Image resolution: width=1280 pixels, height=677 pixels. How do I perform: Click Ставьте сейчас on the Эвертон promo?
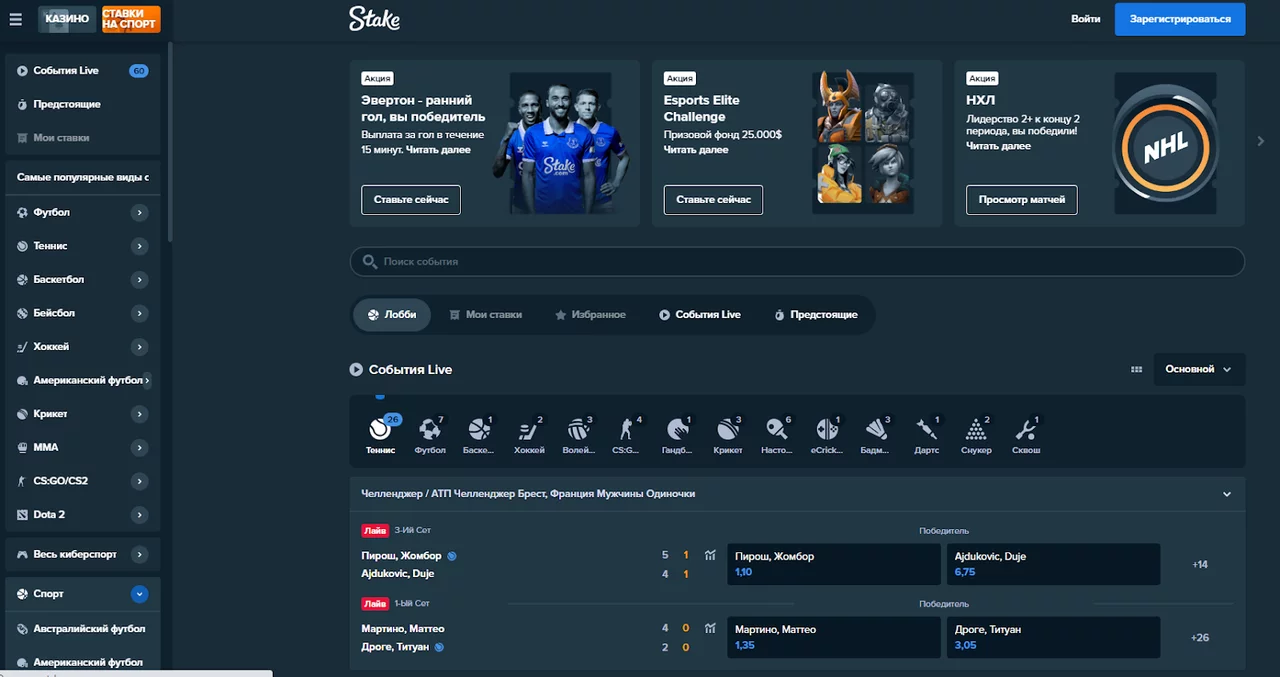(411, 200)
